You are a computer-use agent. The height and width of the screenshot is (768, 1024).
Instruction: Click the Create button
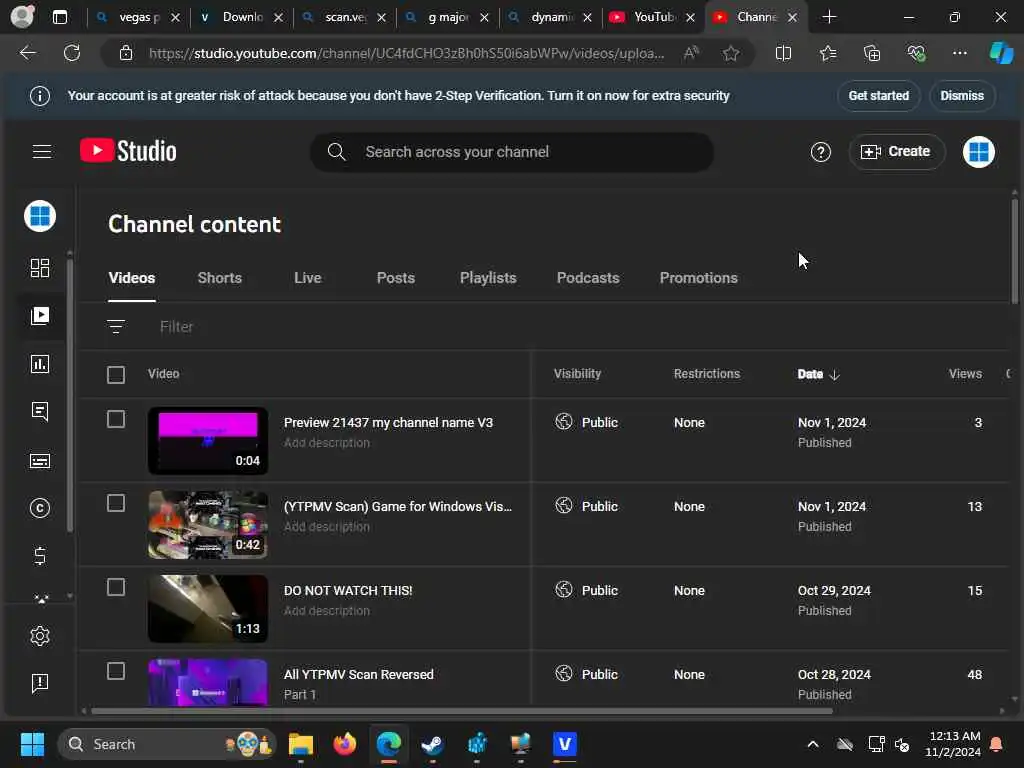click(x=896, y=152)
